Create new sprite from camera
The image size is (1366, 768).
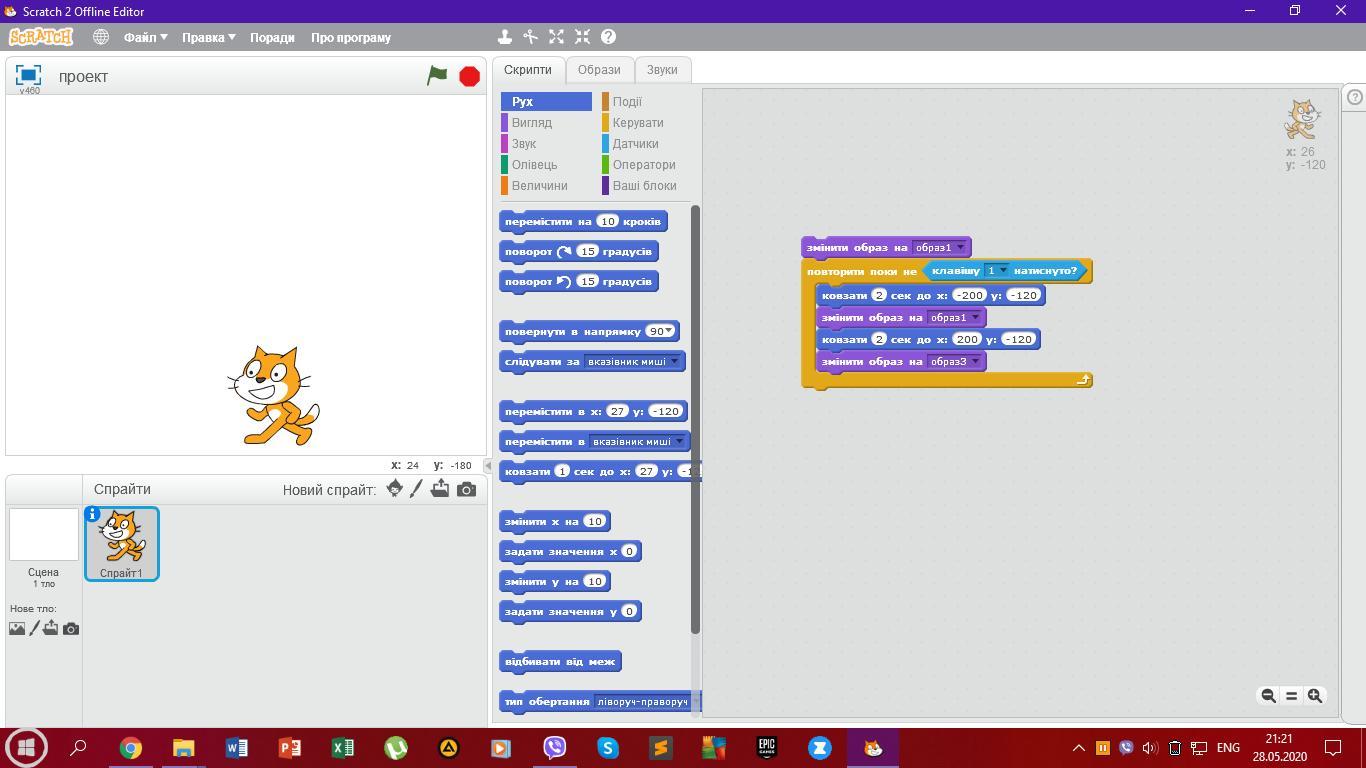[x=466, y=489]
